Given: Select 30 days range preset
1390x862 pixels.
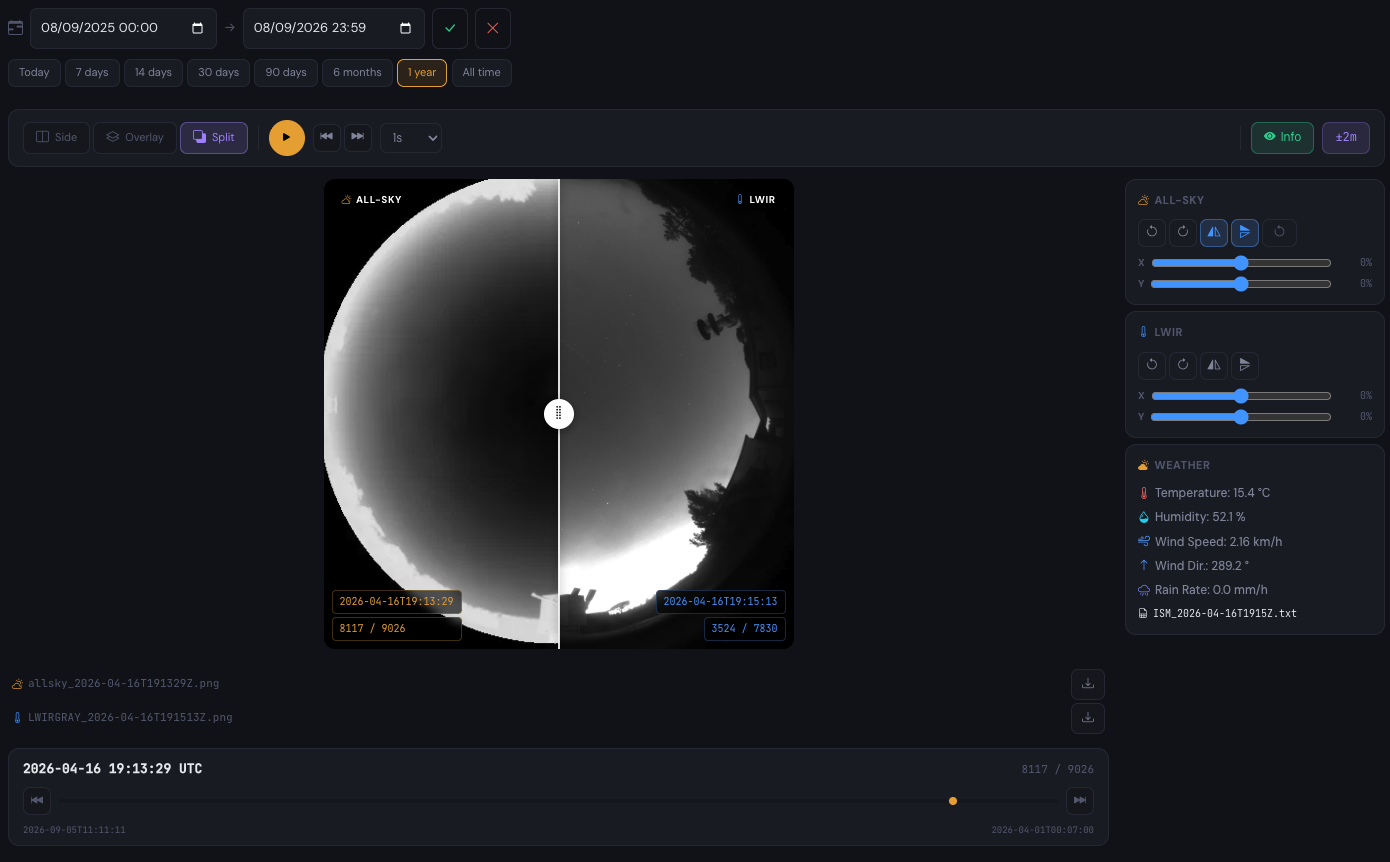Looking at the screenshot, I should click(x=219, y=73).
